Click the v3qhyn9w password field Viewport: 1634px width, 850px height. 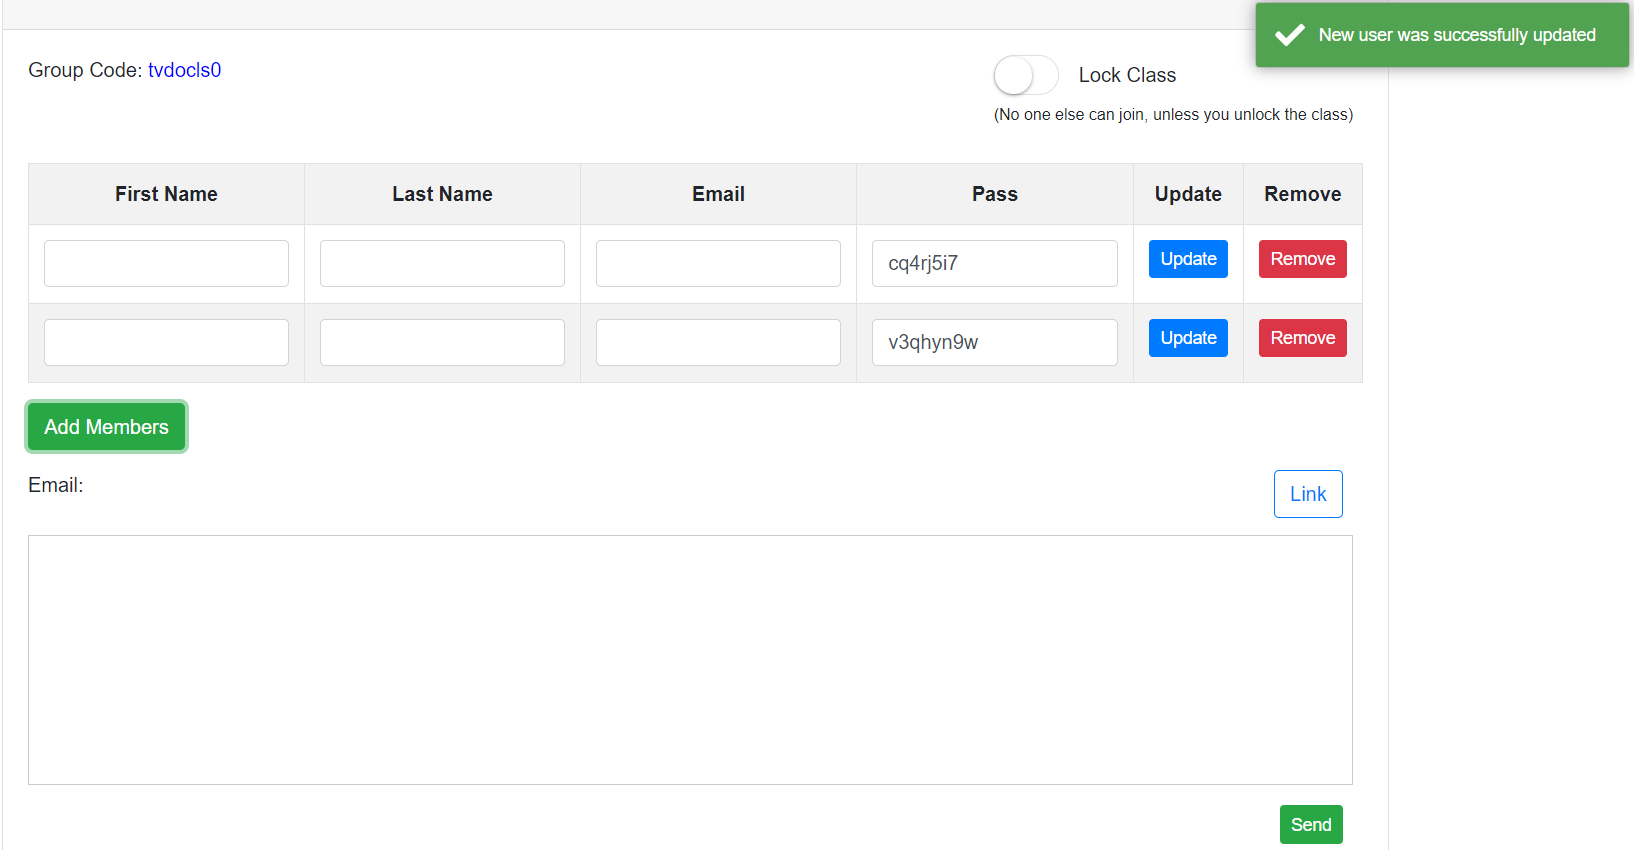coord(994,342)
